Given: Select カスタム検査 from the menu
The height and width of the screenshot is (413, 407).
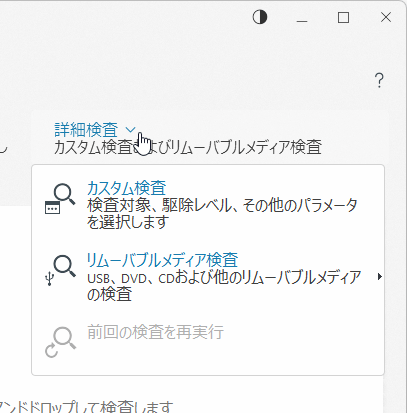Looking at the screenshot, I should (x=126, y=188).
